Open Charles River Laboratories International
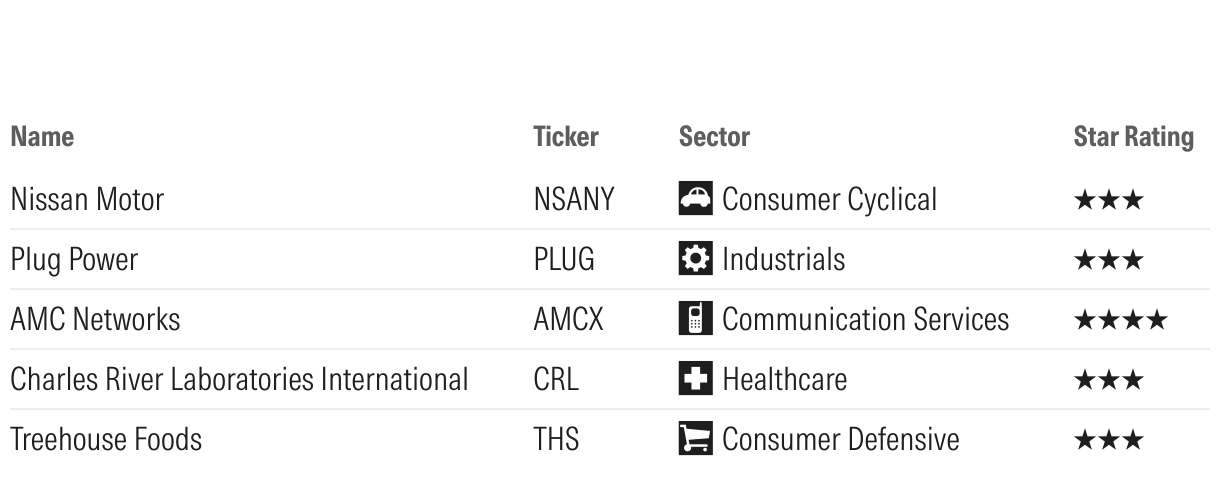1220x478 pixels. (239, 380)
